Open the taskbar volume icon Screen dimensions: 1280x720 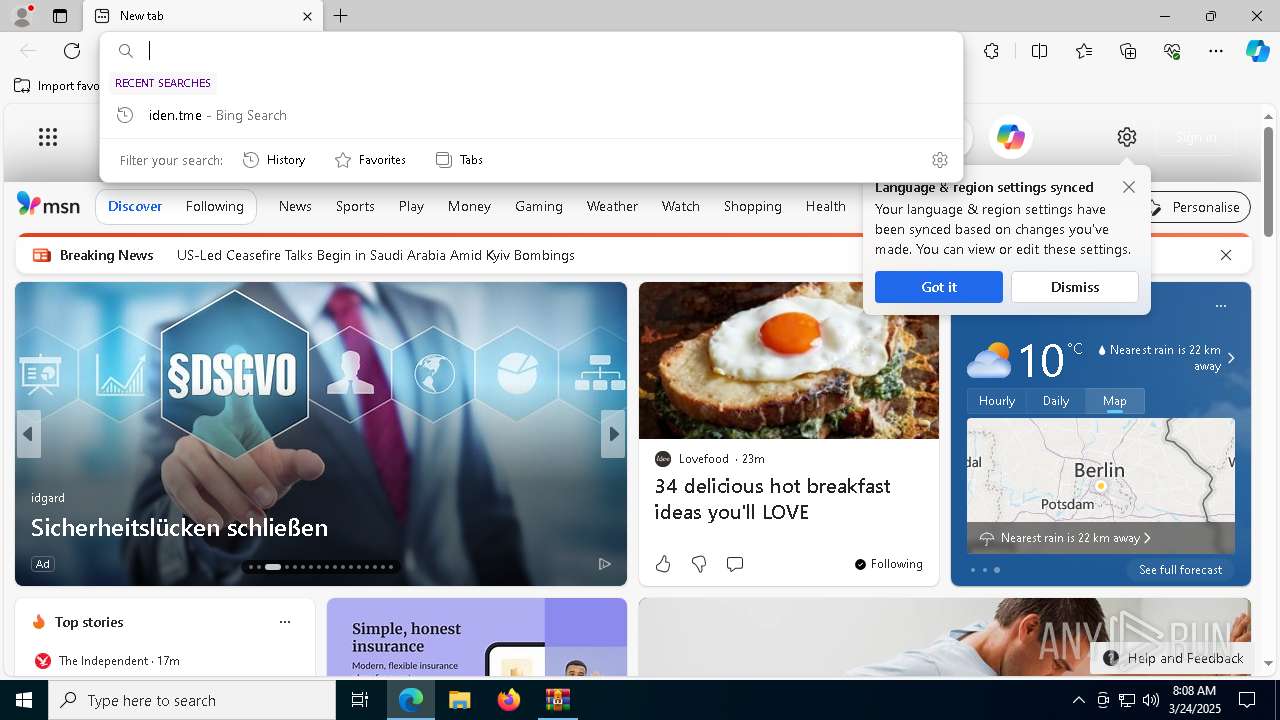(x=1151, y=700)
